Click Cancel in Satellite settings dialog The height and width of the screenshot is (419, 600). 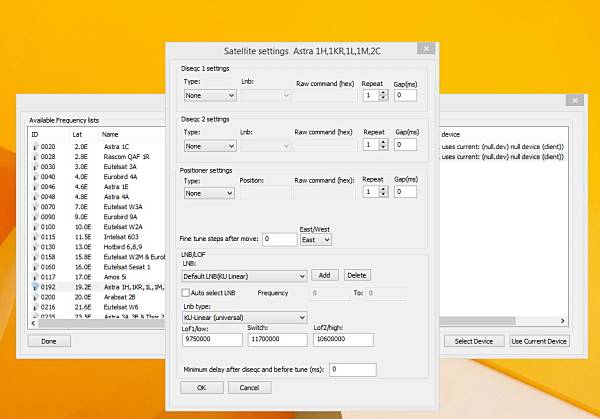249,388
